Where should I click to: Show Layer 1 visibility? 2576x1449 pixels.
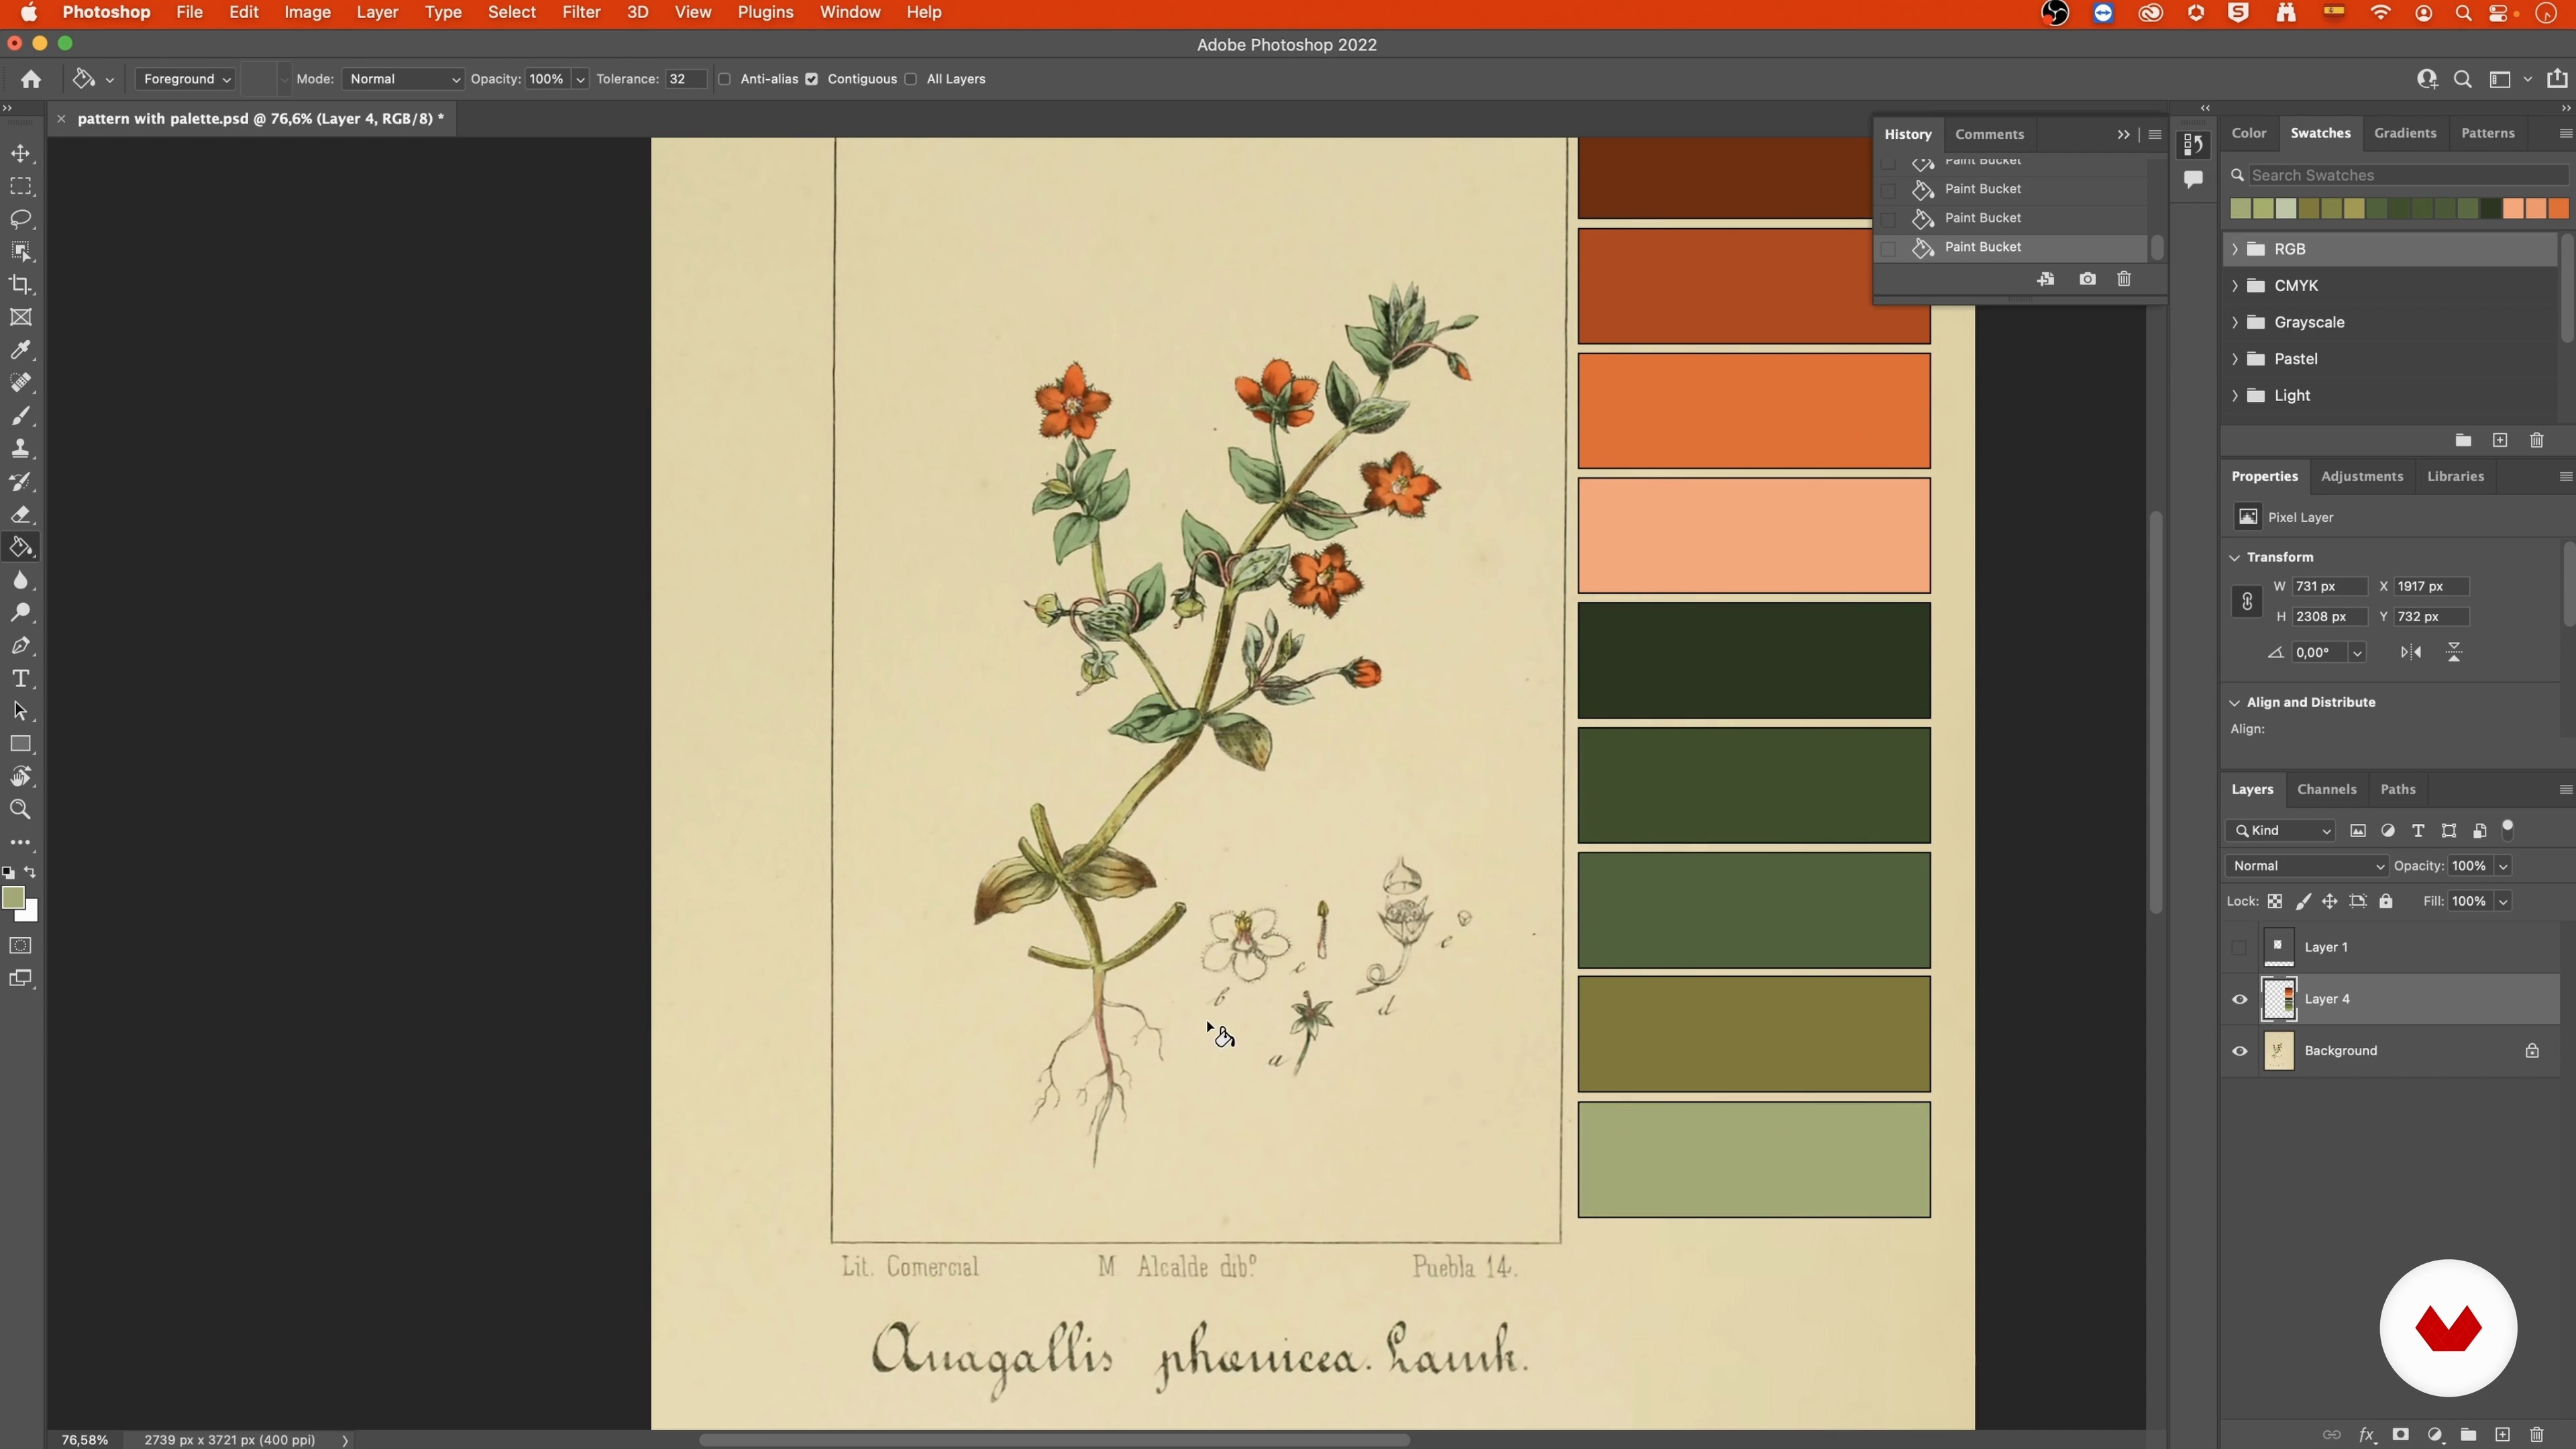click(x=2240, y=947)
